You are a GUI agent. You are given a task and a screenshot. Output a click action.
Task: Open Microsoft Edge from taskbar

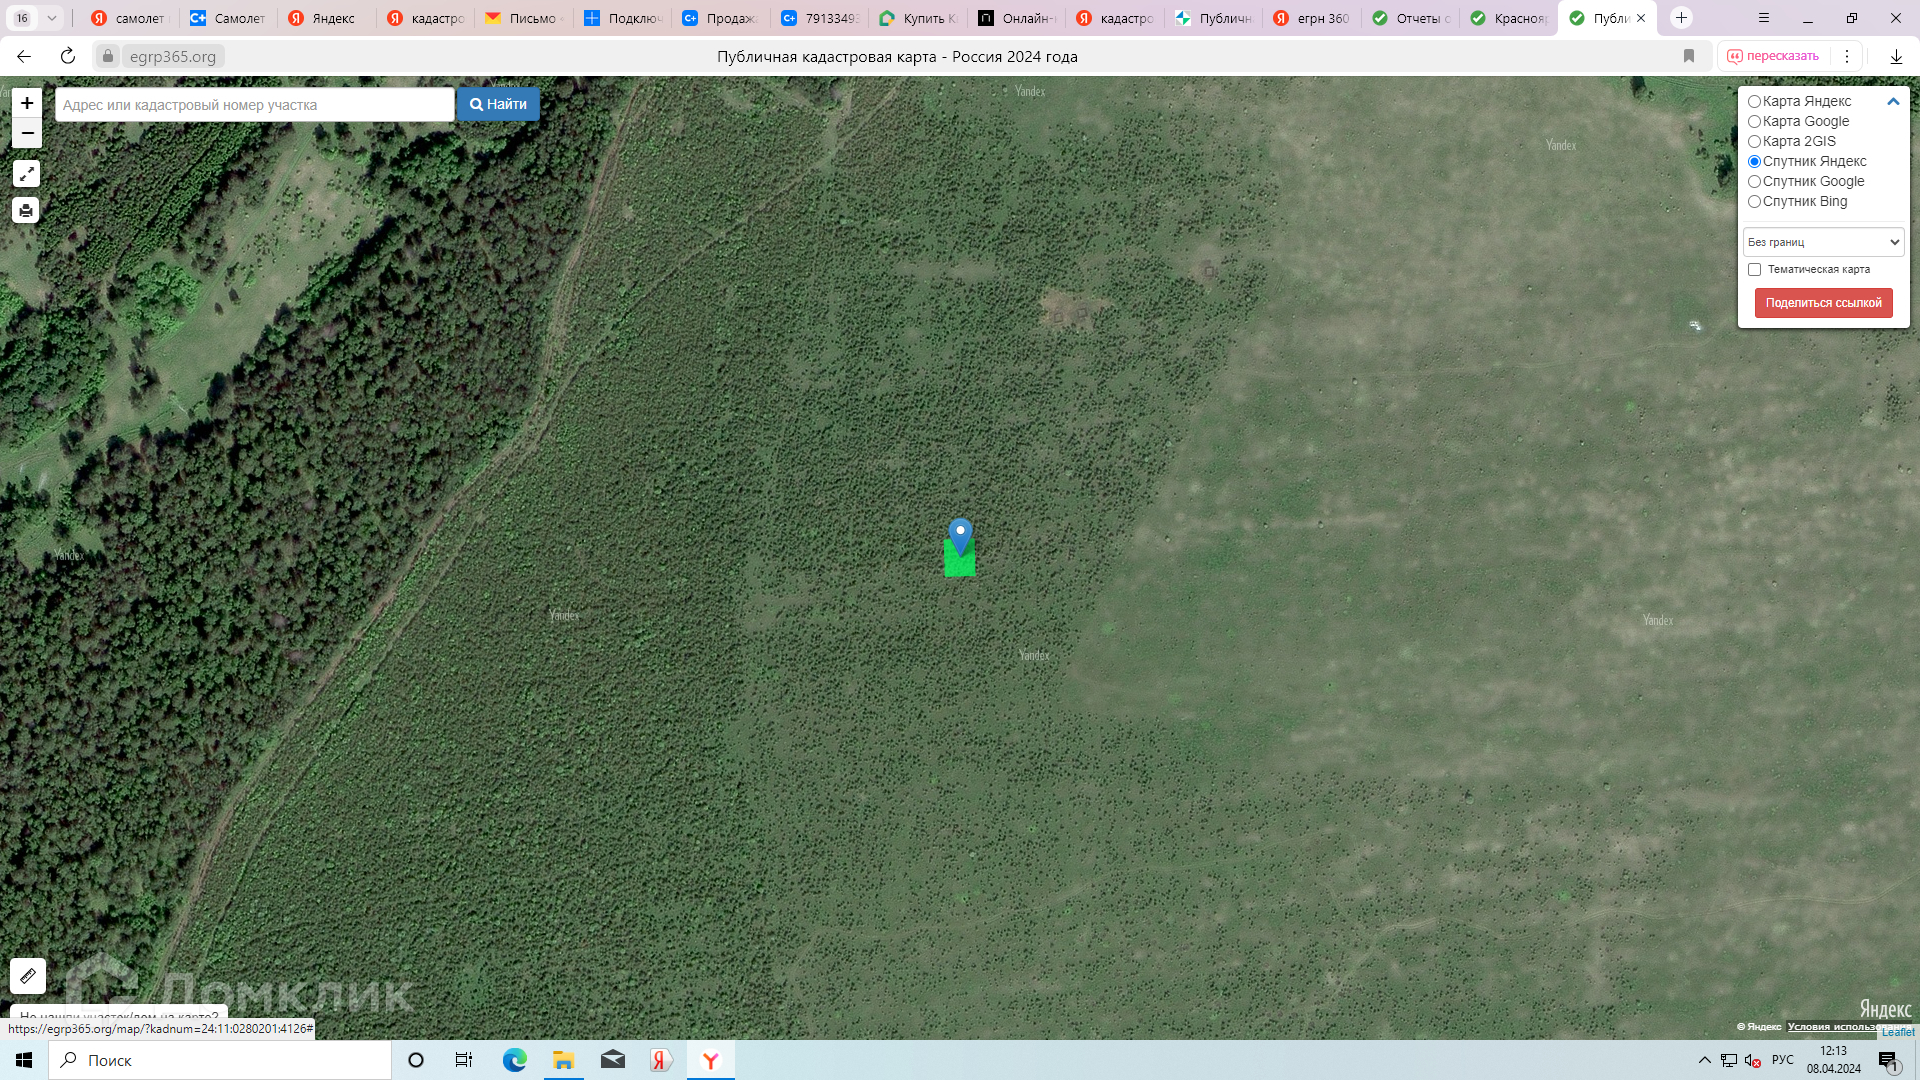point(514,1060)
